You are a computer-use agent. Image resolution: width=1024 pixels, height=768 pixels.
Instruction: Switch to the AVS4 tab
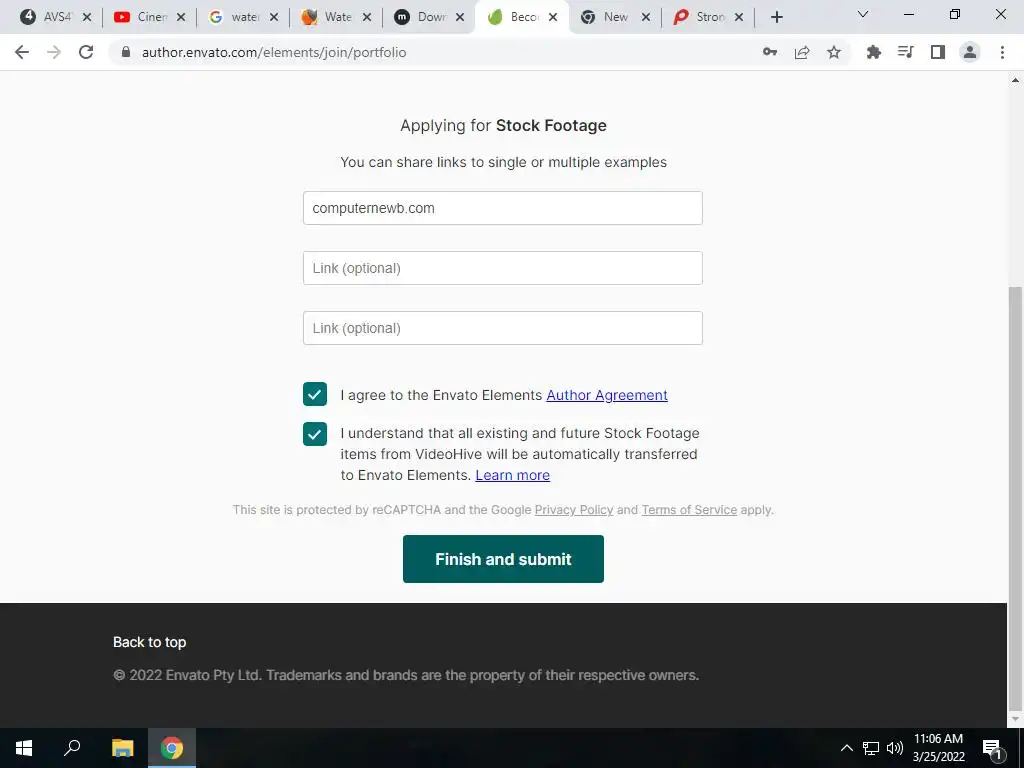tap(46, 17)
